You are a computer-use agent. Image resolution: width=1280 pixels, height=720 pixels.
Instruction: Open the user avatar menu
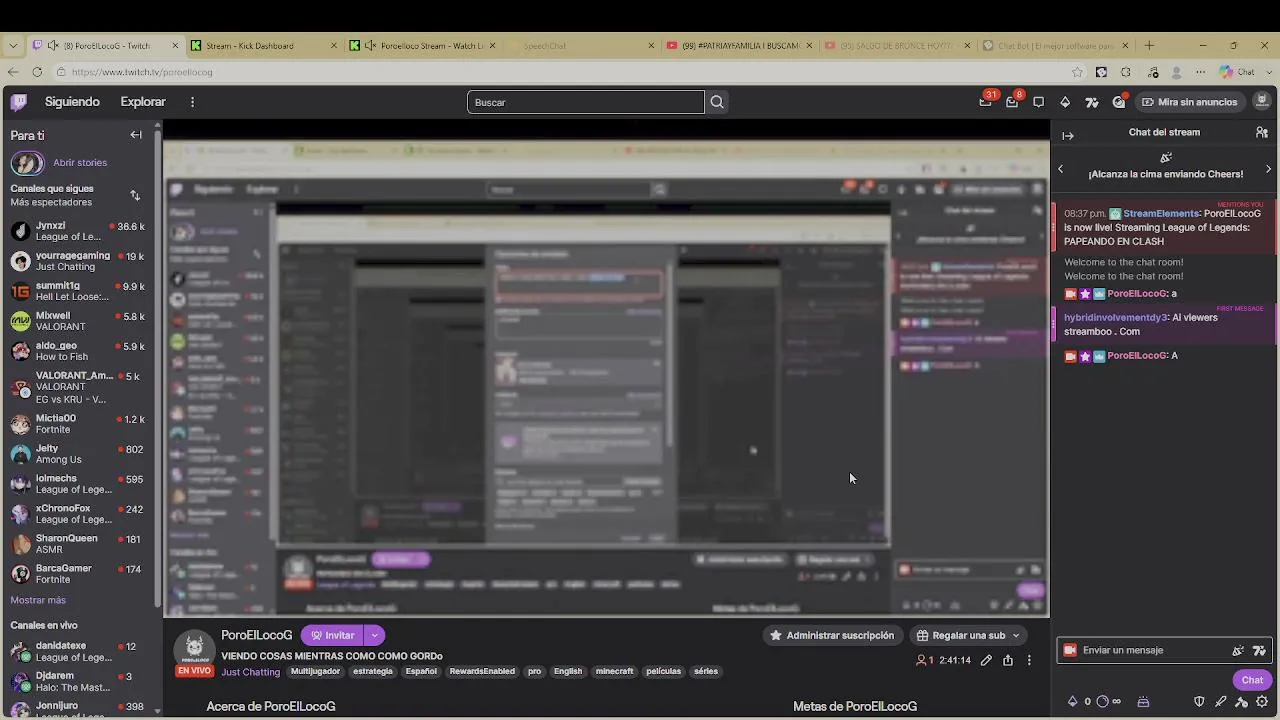pos(1262,101)
